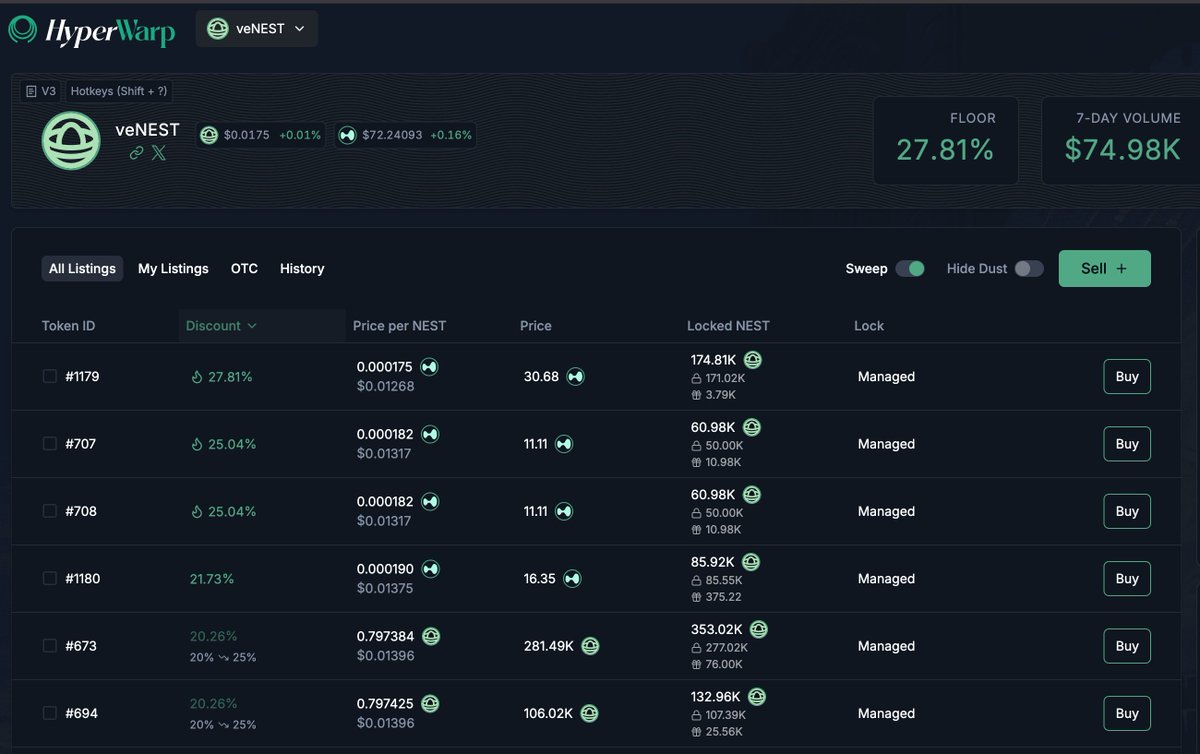
Task: Click the $0.01375 price per NEST value
Action: click(x=385, y=588)
